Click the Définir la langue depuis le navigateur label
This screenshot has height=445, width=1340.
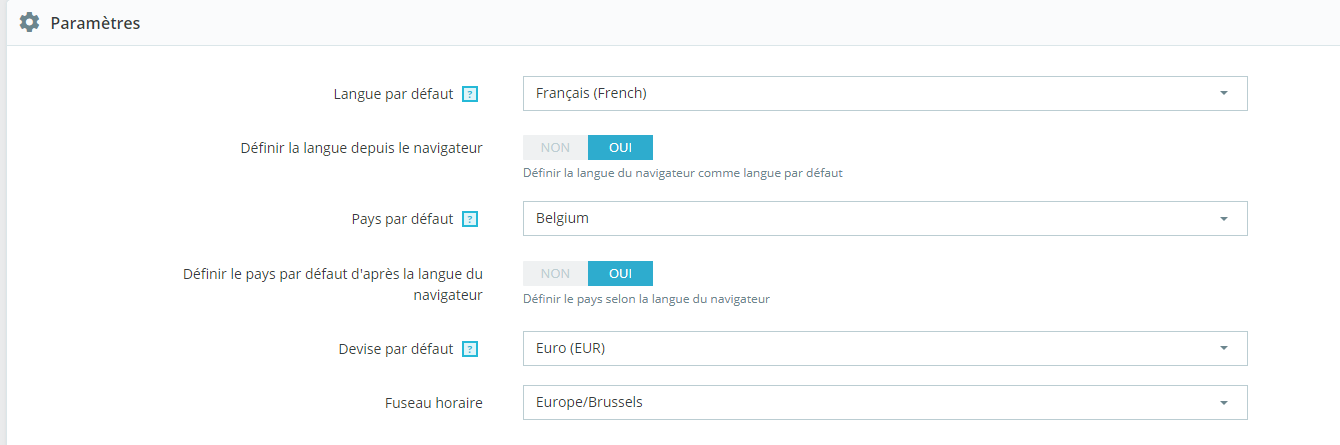(362, 148)
